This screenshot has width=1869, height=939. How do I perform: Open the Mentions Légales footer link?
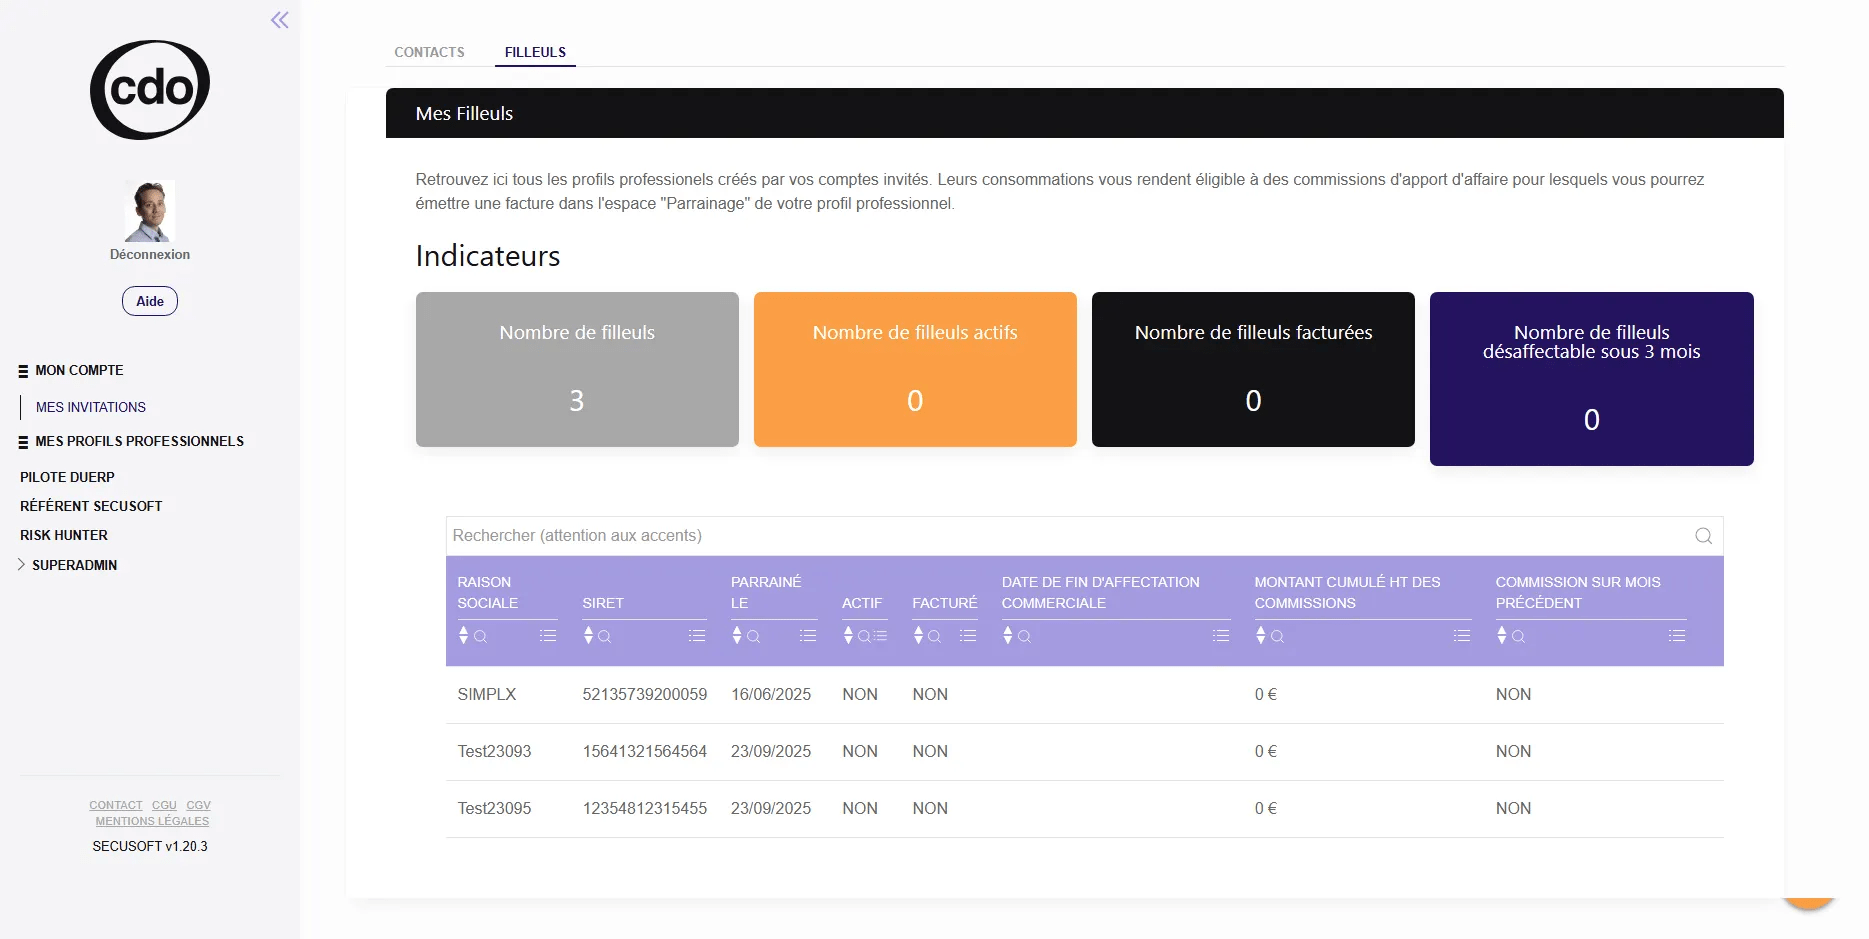[152, 821]
